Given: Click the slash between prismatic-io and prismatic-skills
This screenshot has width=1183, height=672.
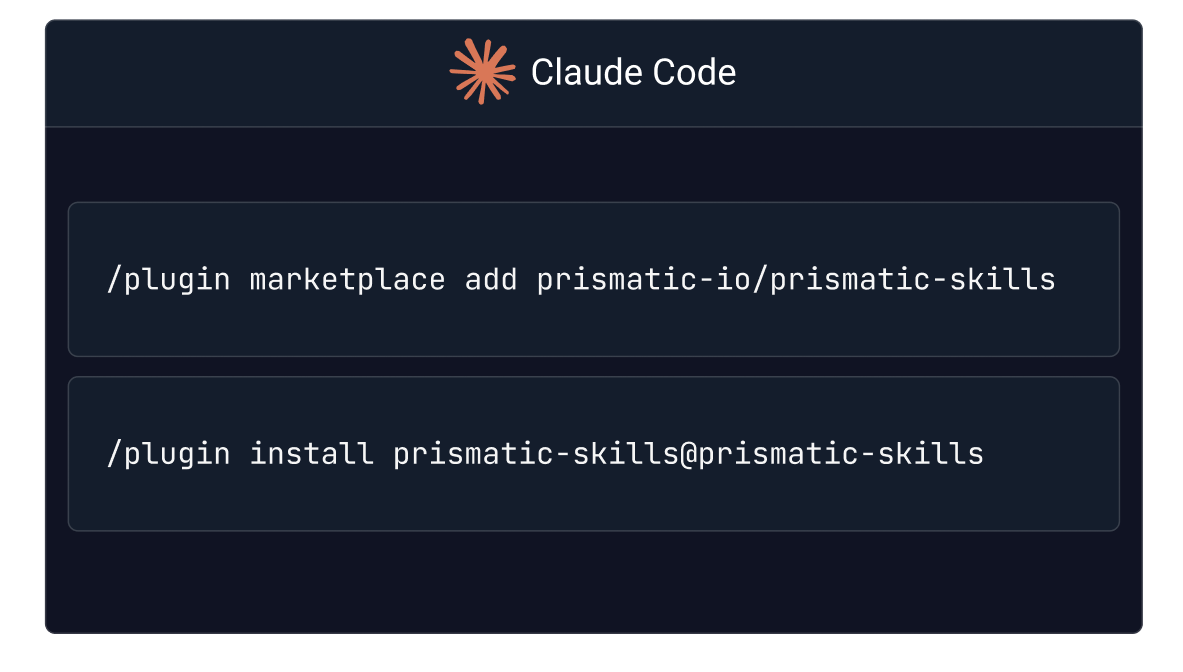Looking at the screenshot, I should tap(760, 280).
